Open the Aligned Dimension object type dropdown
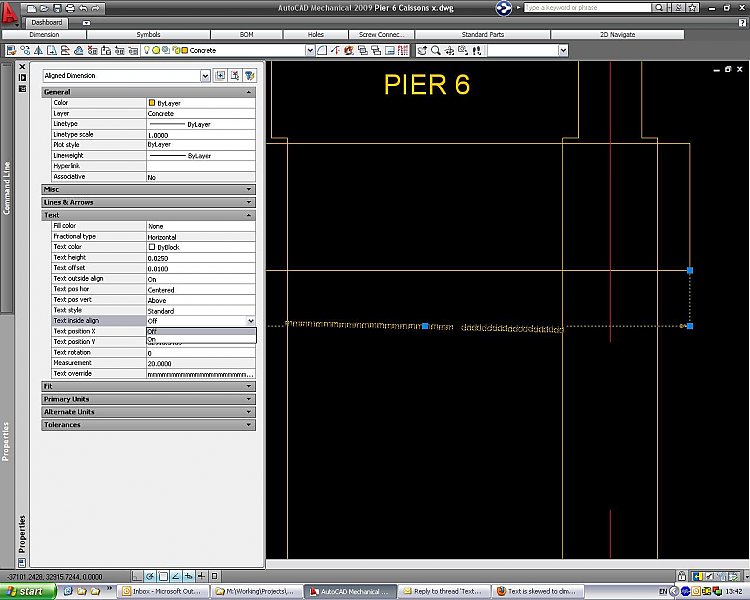The height and width of the screenshot is (600, 750). pos(205,75)
